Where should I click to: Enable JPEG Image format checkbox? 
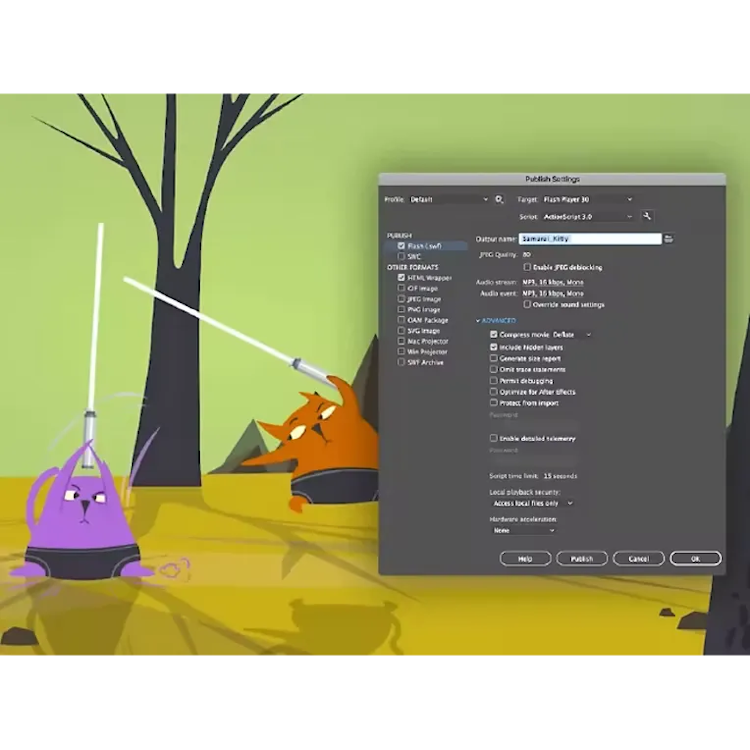click(x=401, y=298)
